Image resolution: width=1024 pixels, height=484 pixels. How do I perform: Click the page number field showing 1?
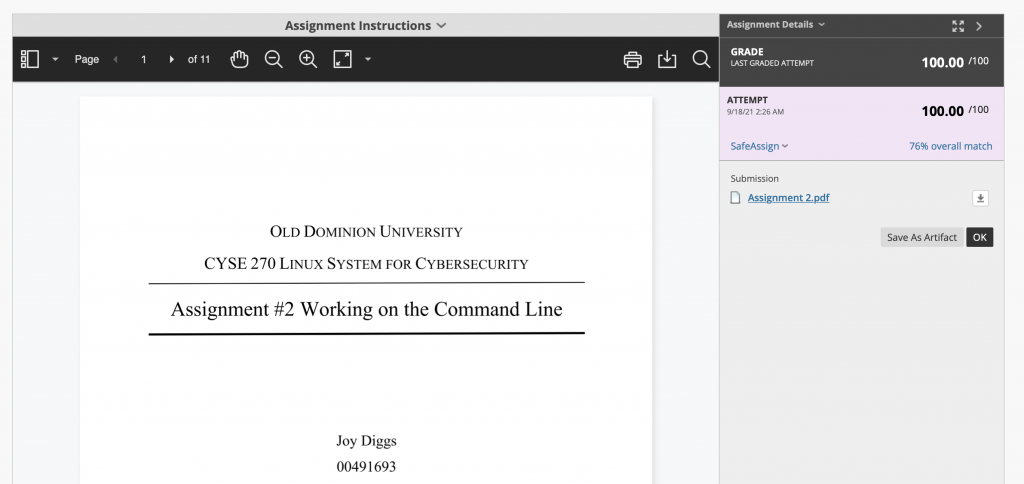click(144, 59)
